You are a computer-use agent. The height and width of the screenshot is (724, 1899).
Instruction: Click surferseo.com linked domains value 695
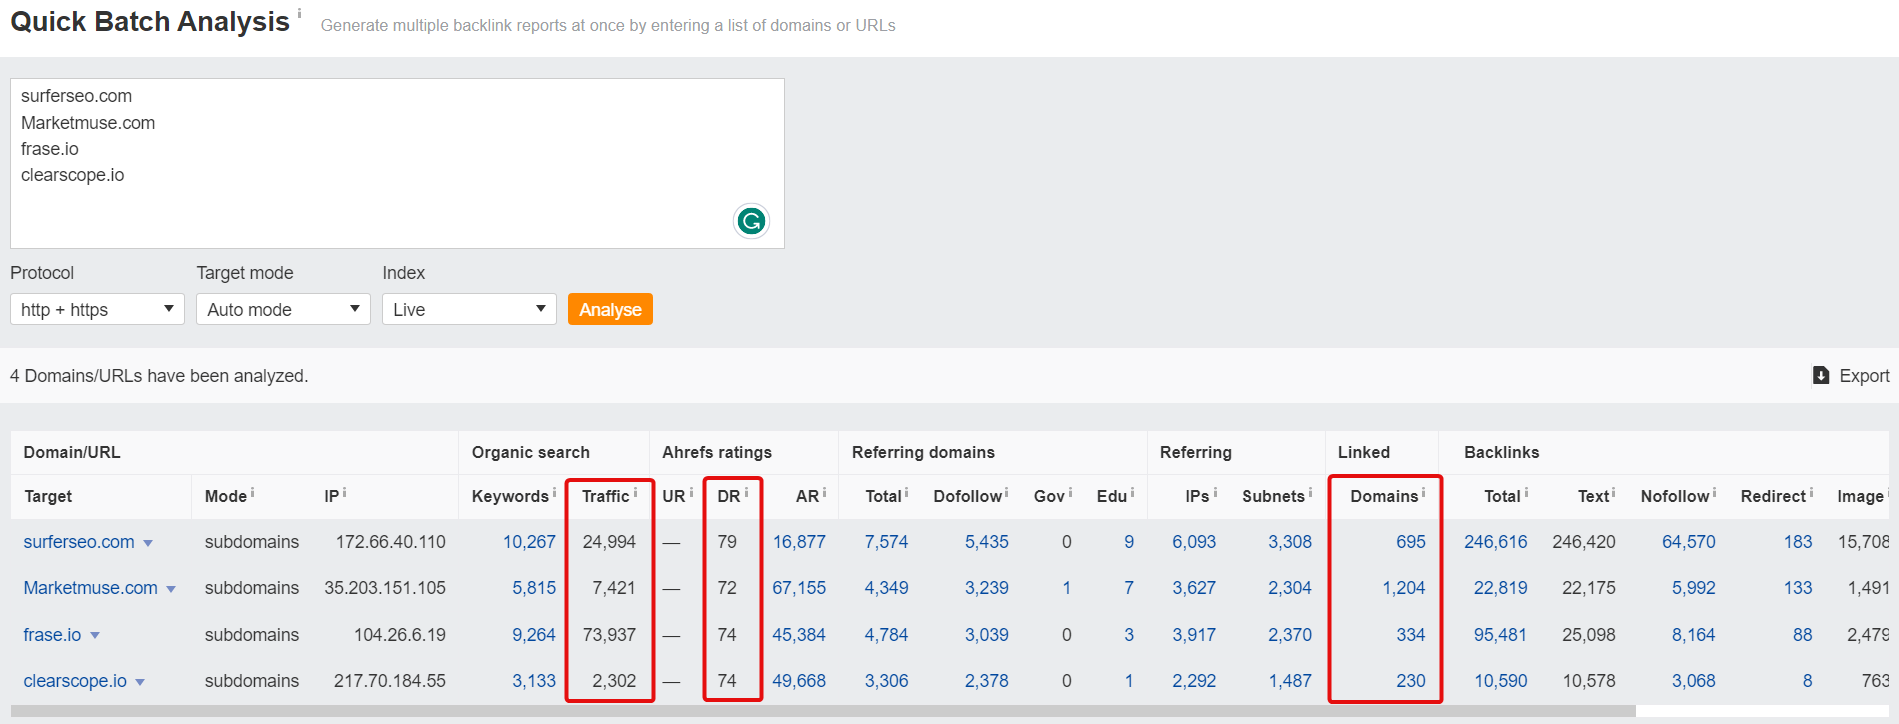point(1410,542)
